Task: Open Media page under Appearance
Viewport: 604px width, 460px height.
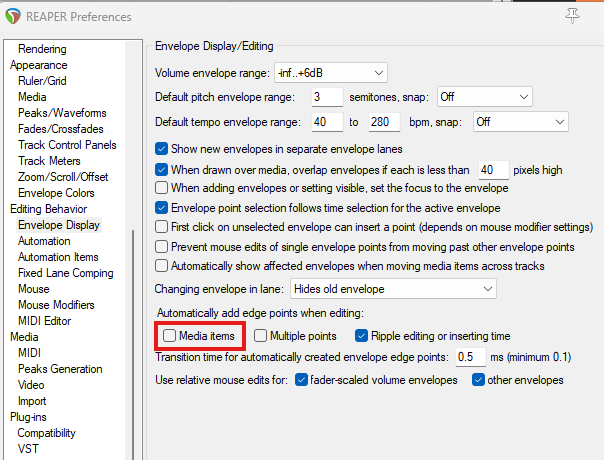Action: (32, 97)
